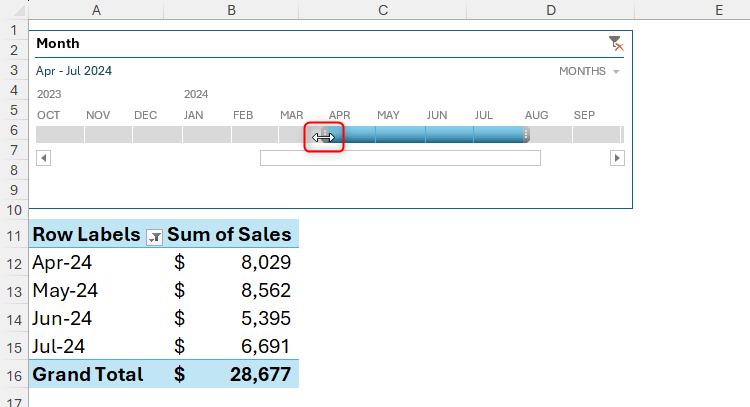This screenshot has height=407, width=750.
Task: Select the Jun-24 row label cell
Action: coord(96,319)
